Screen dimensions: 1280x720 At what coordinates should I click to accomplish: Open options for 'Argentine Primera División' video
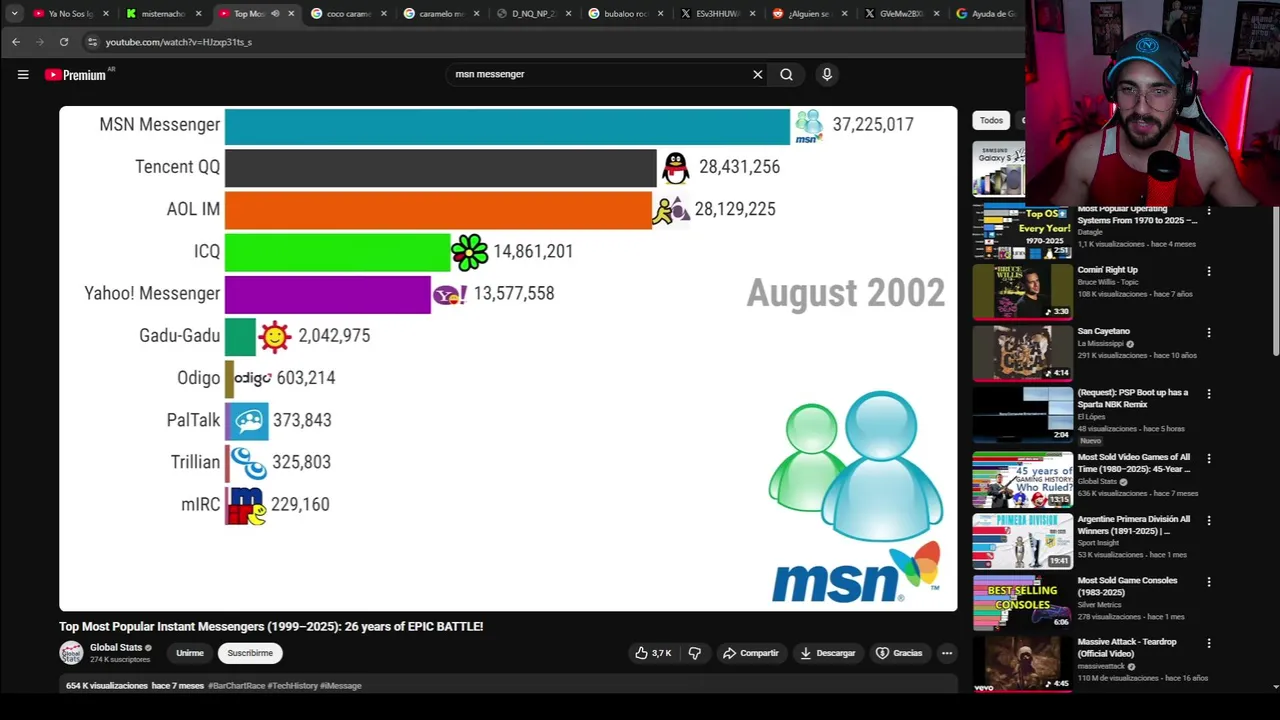pos(1209,521)
